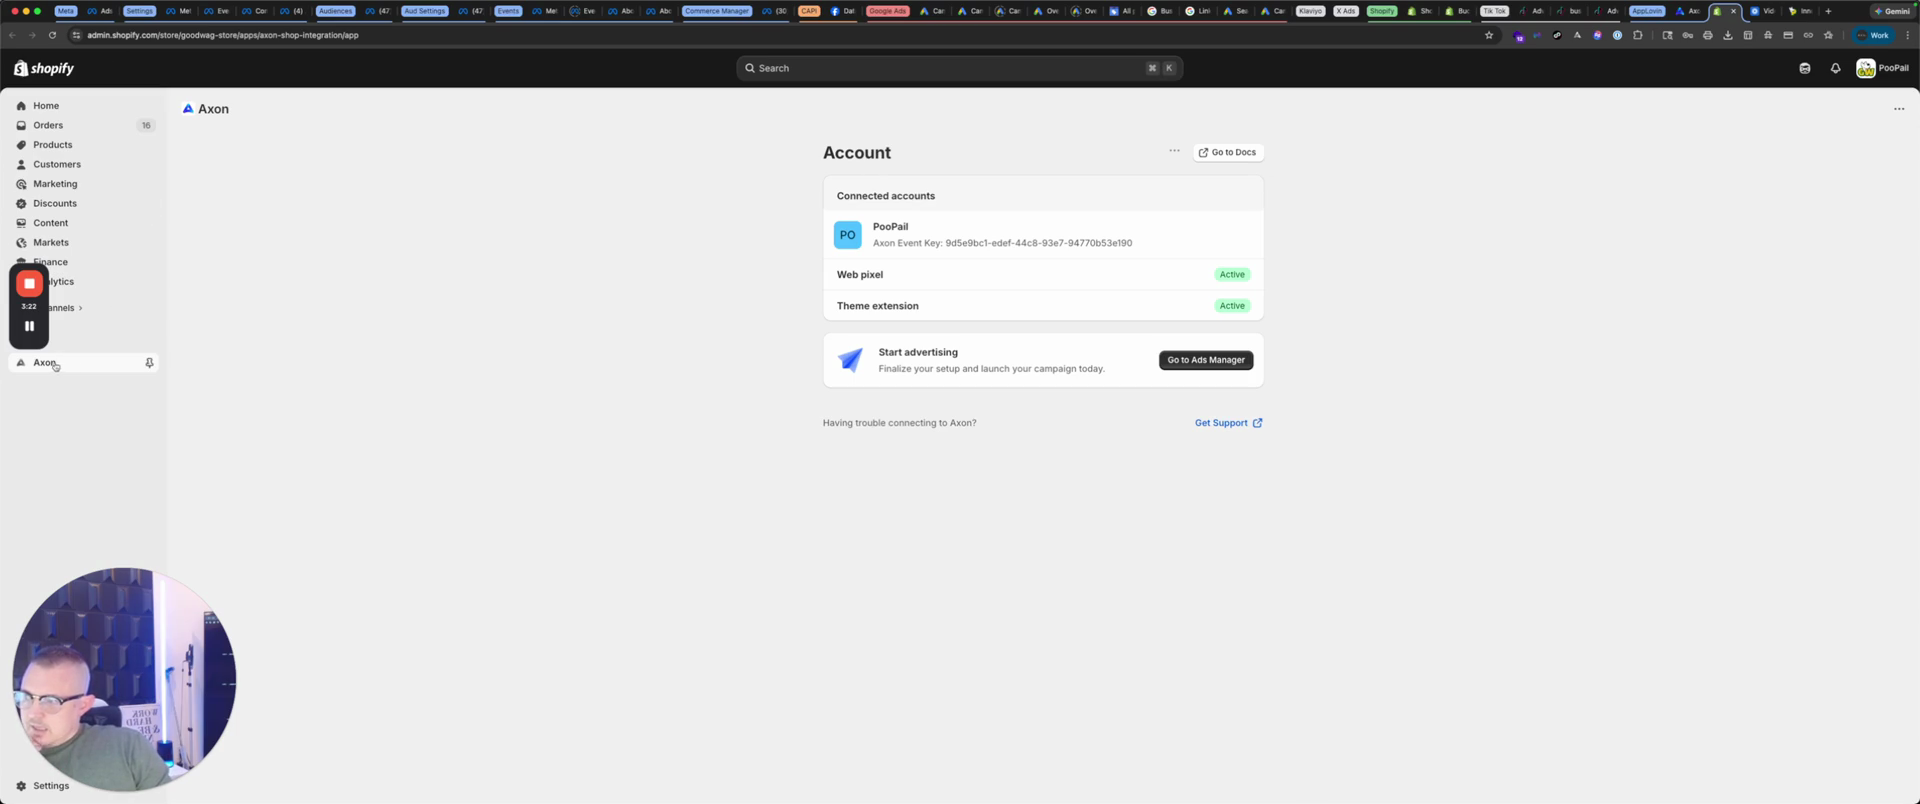The image size is (1920, 804).
Task: Open the top-right page three-dot menu
Action: pos(1899,109)
